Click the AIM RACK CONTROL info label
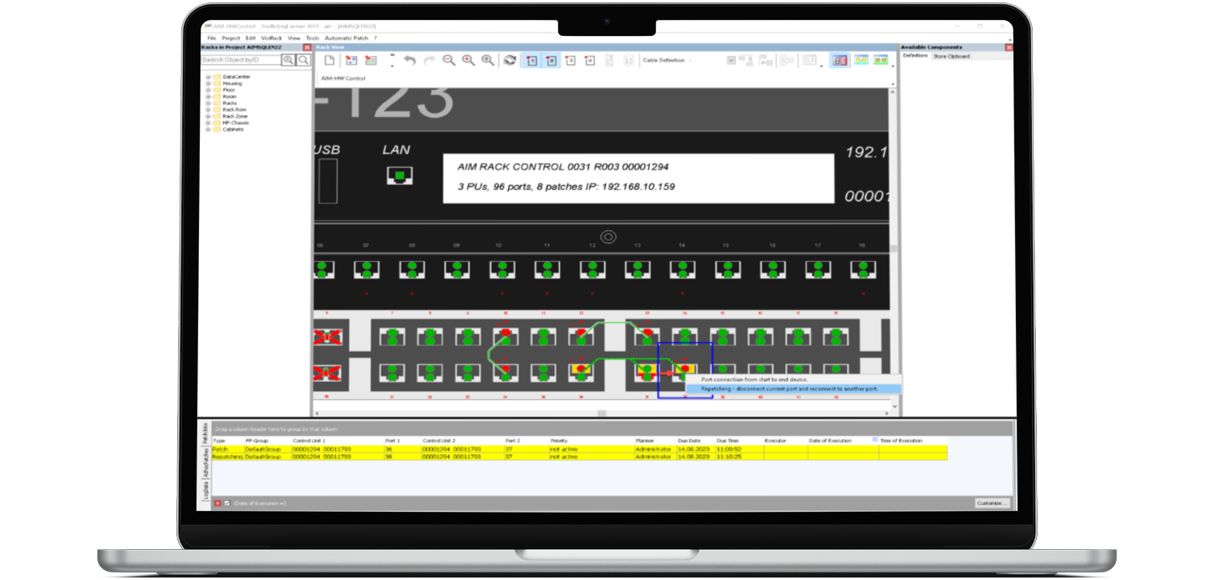This screenshot has width=1214, height=580. pos(638,178)
